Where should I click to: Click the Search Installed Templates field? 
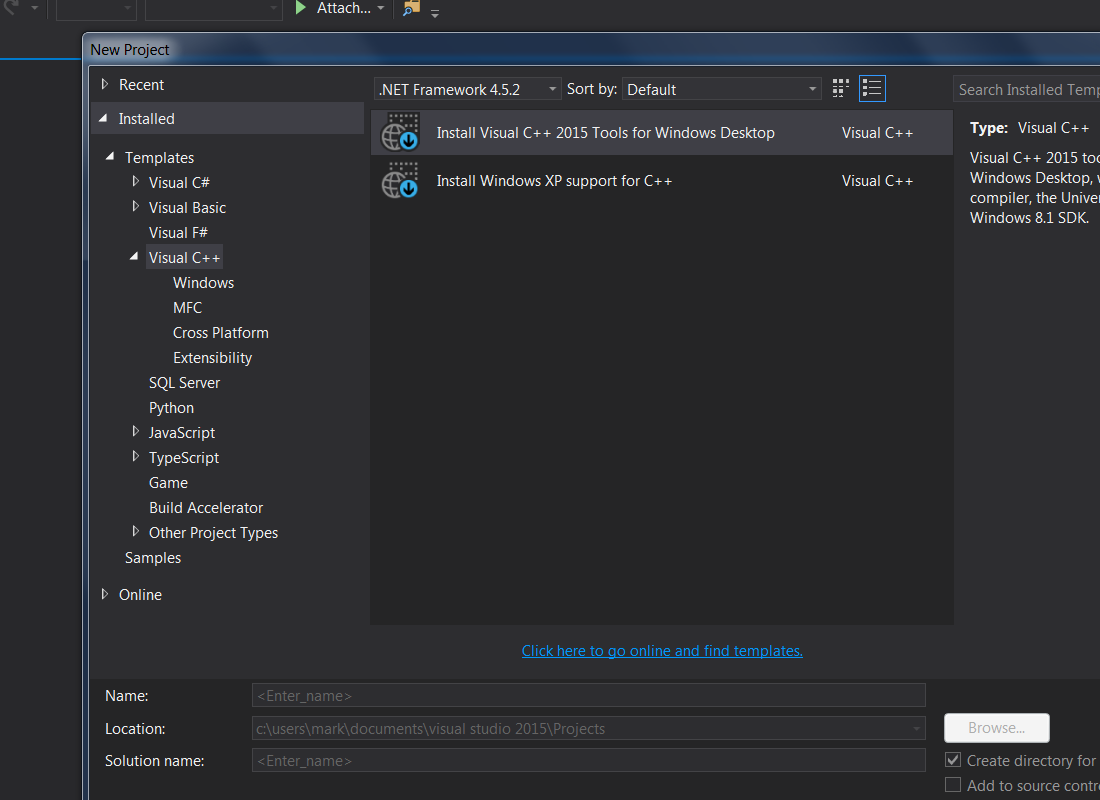tap(1027, 90)
